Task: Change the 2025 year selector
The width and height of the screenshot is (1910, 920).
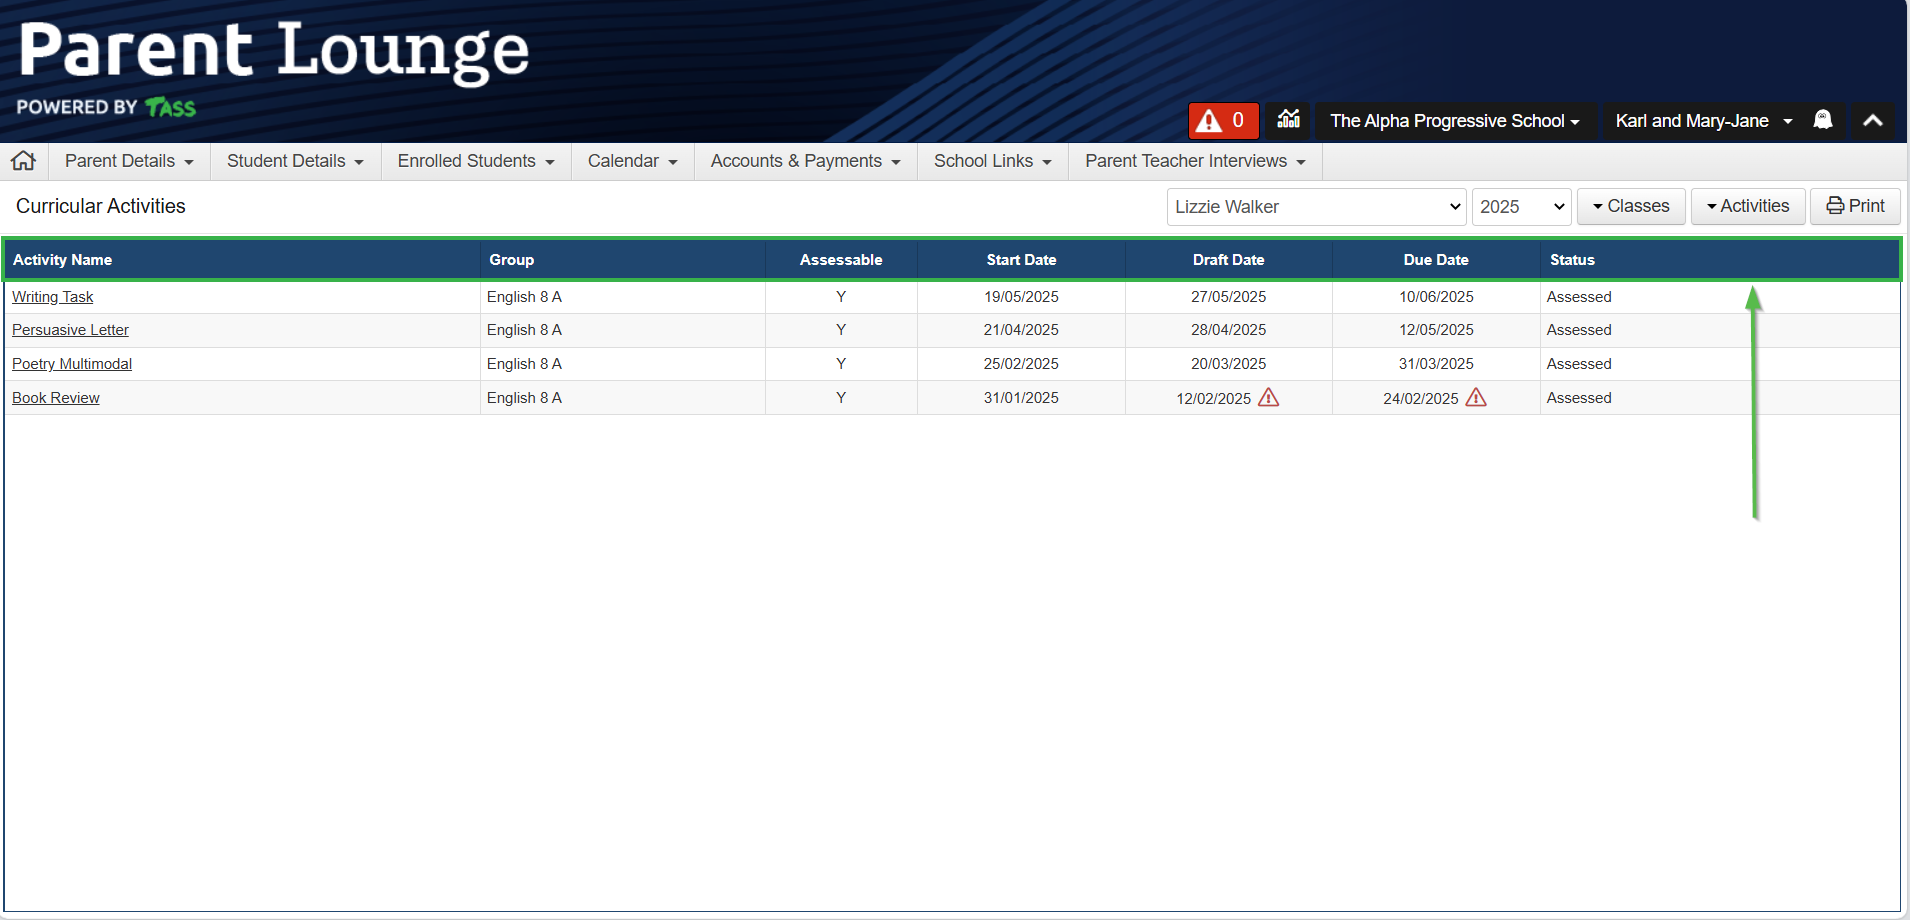Action: pos(1520,207)
